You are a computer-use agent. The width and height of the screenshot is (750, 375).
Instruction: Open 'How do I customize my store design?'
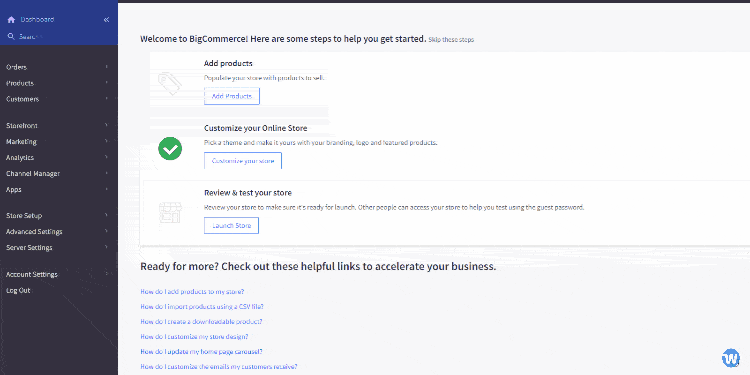[x=194, y=337]
